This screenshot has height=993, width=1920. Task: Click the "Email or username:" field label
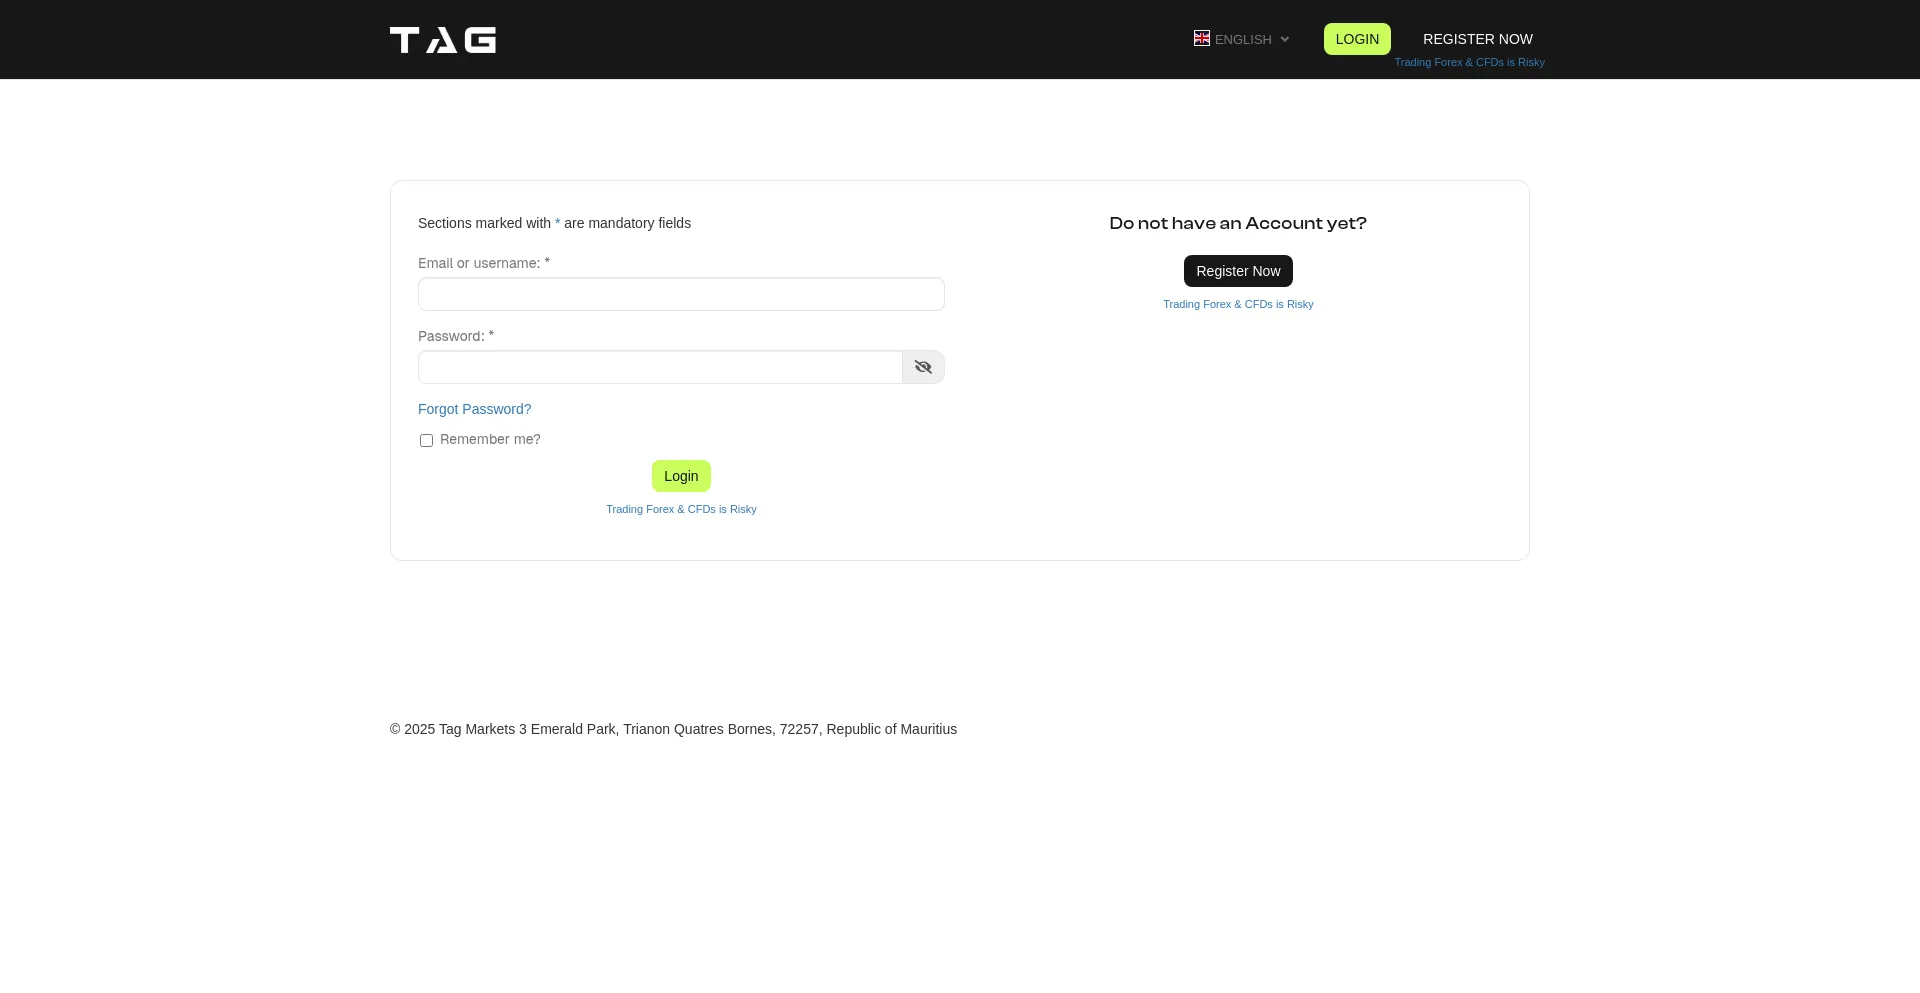479,263
